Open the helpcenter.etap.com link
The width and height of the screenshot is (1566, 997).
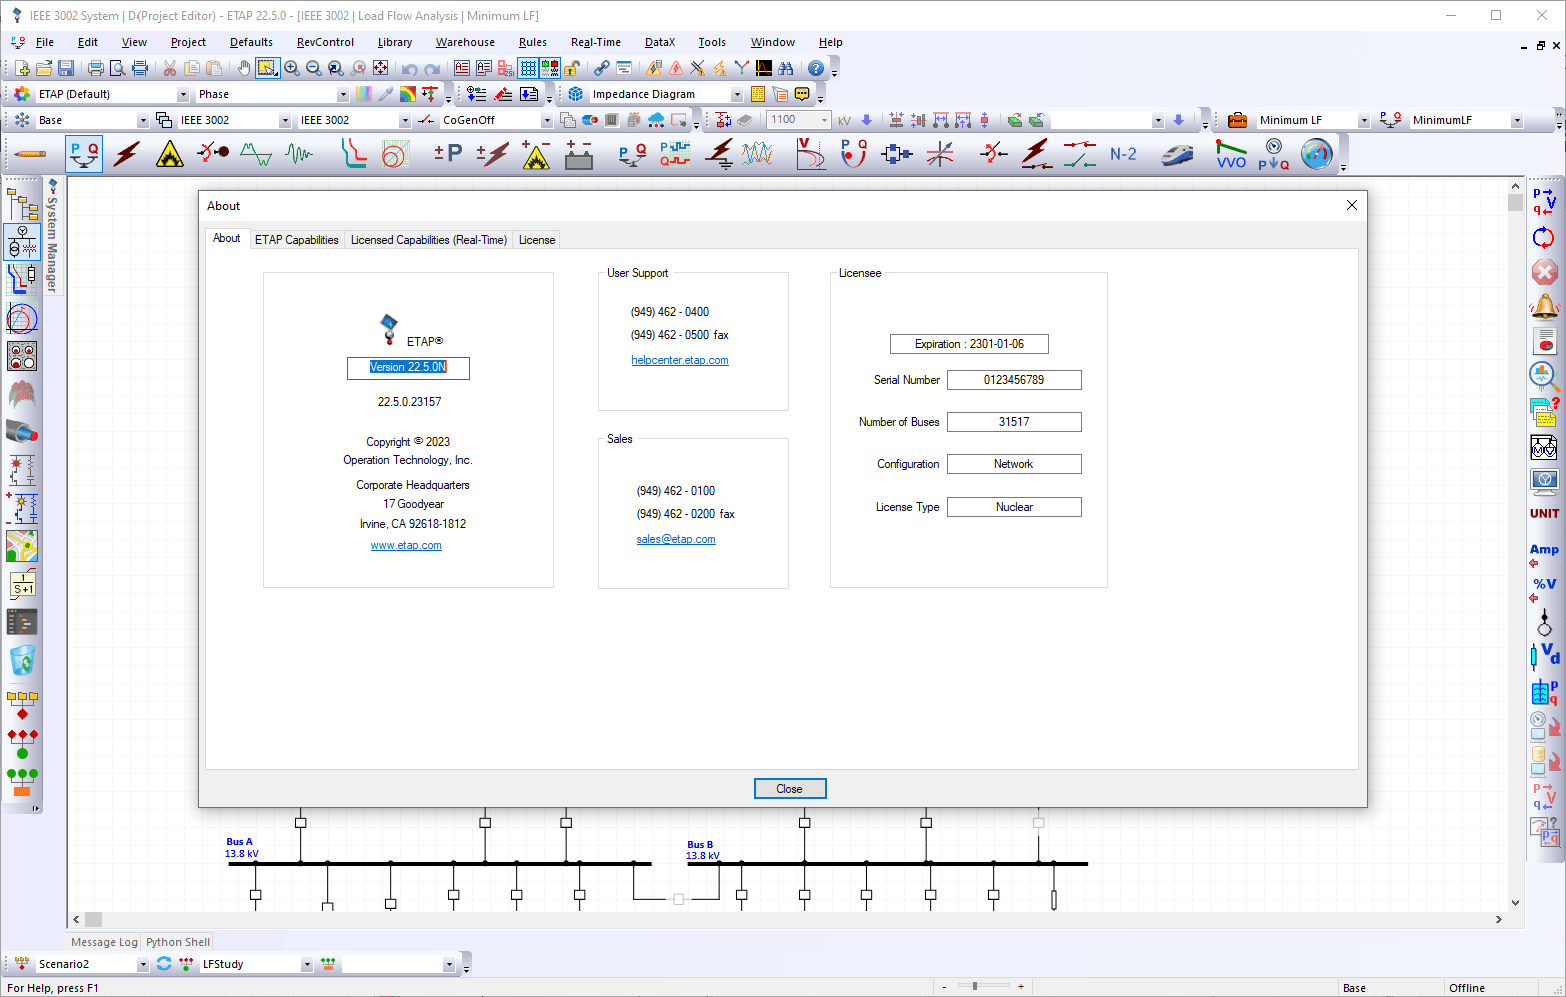pos(680,360)
